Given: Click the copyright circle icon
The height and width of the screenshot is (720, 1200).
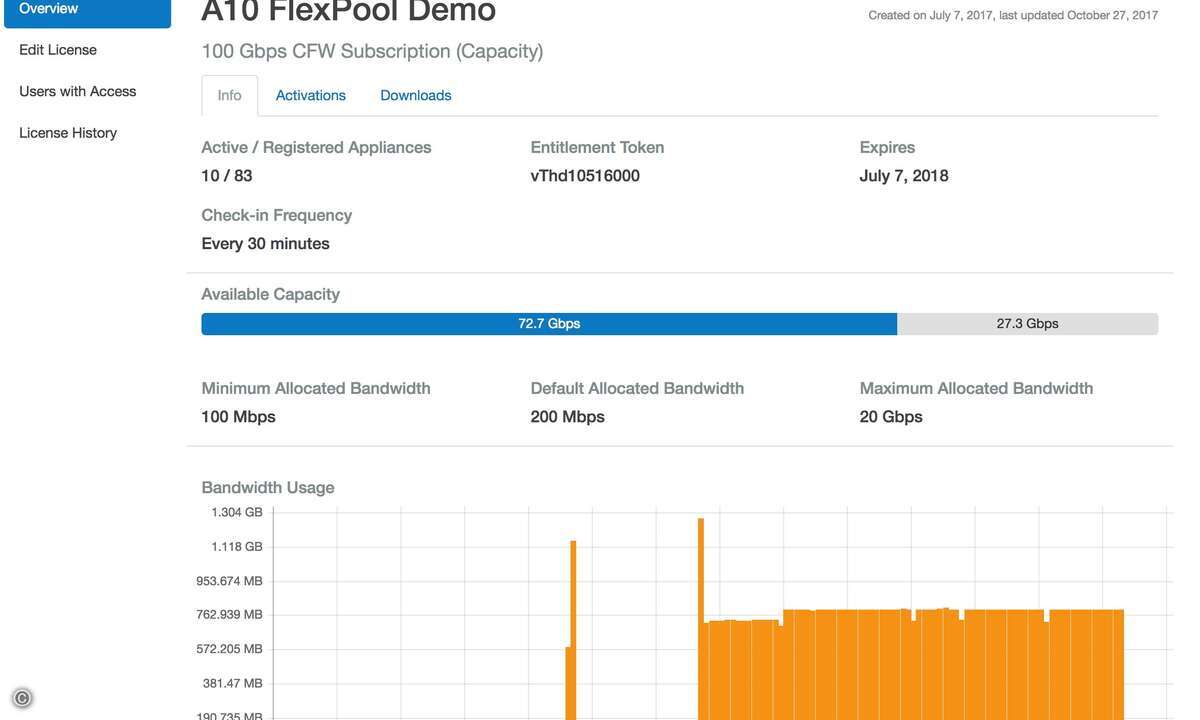Looking at the screenshot, I should coord(22,698).
